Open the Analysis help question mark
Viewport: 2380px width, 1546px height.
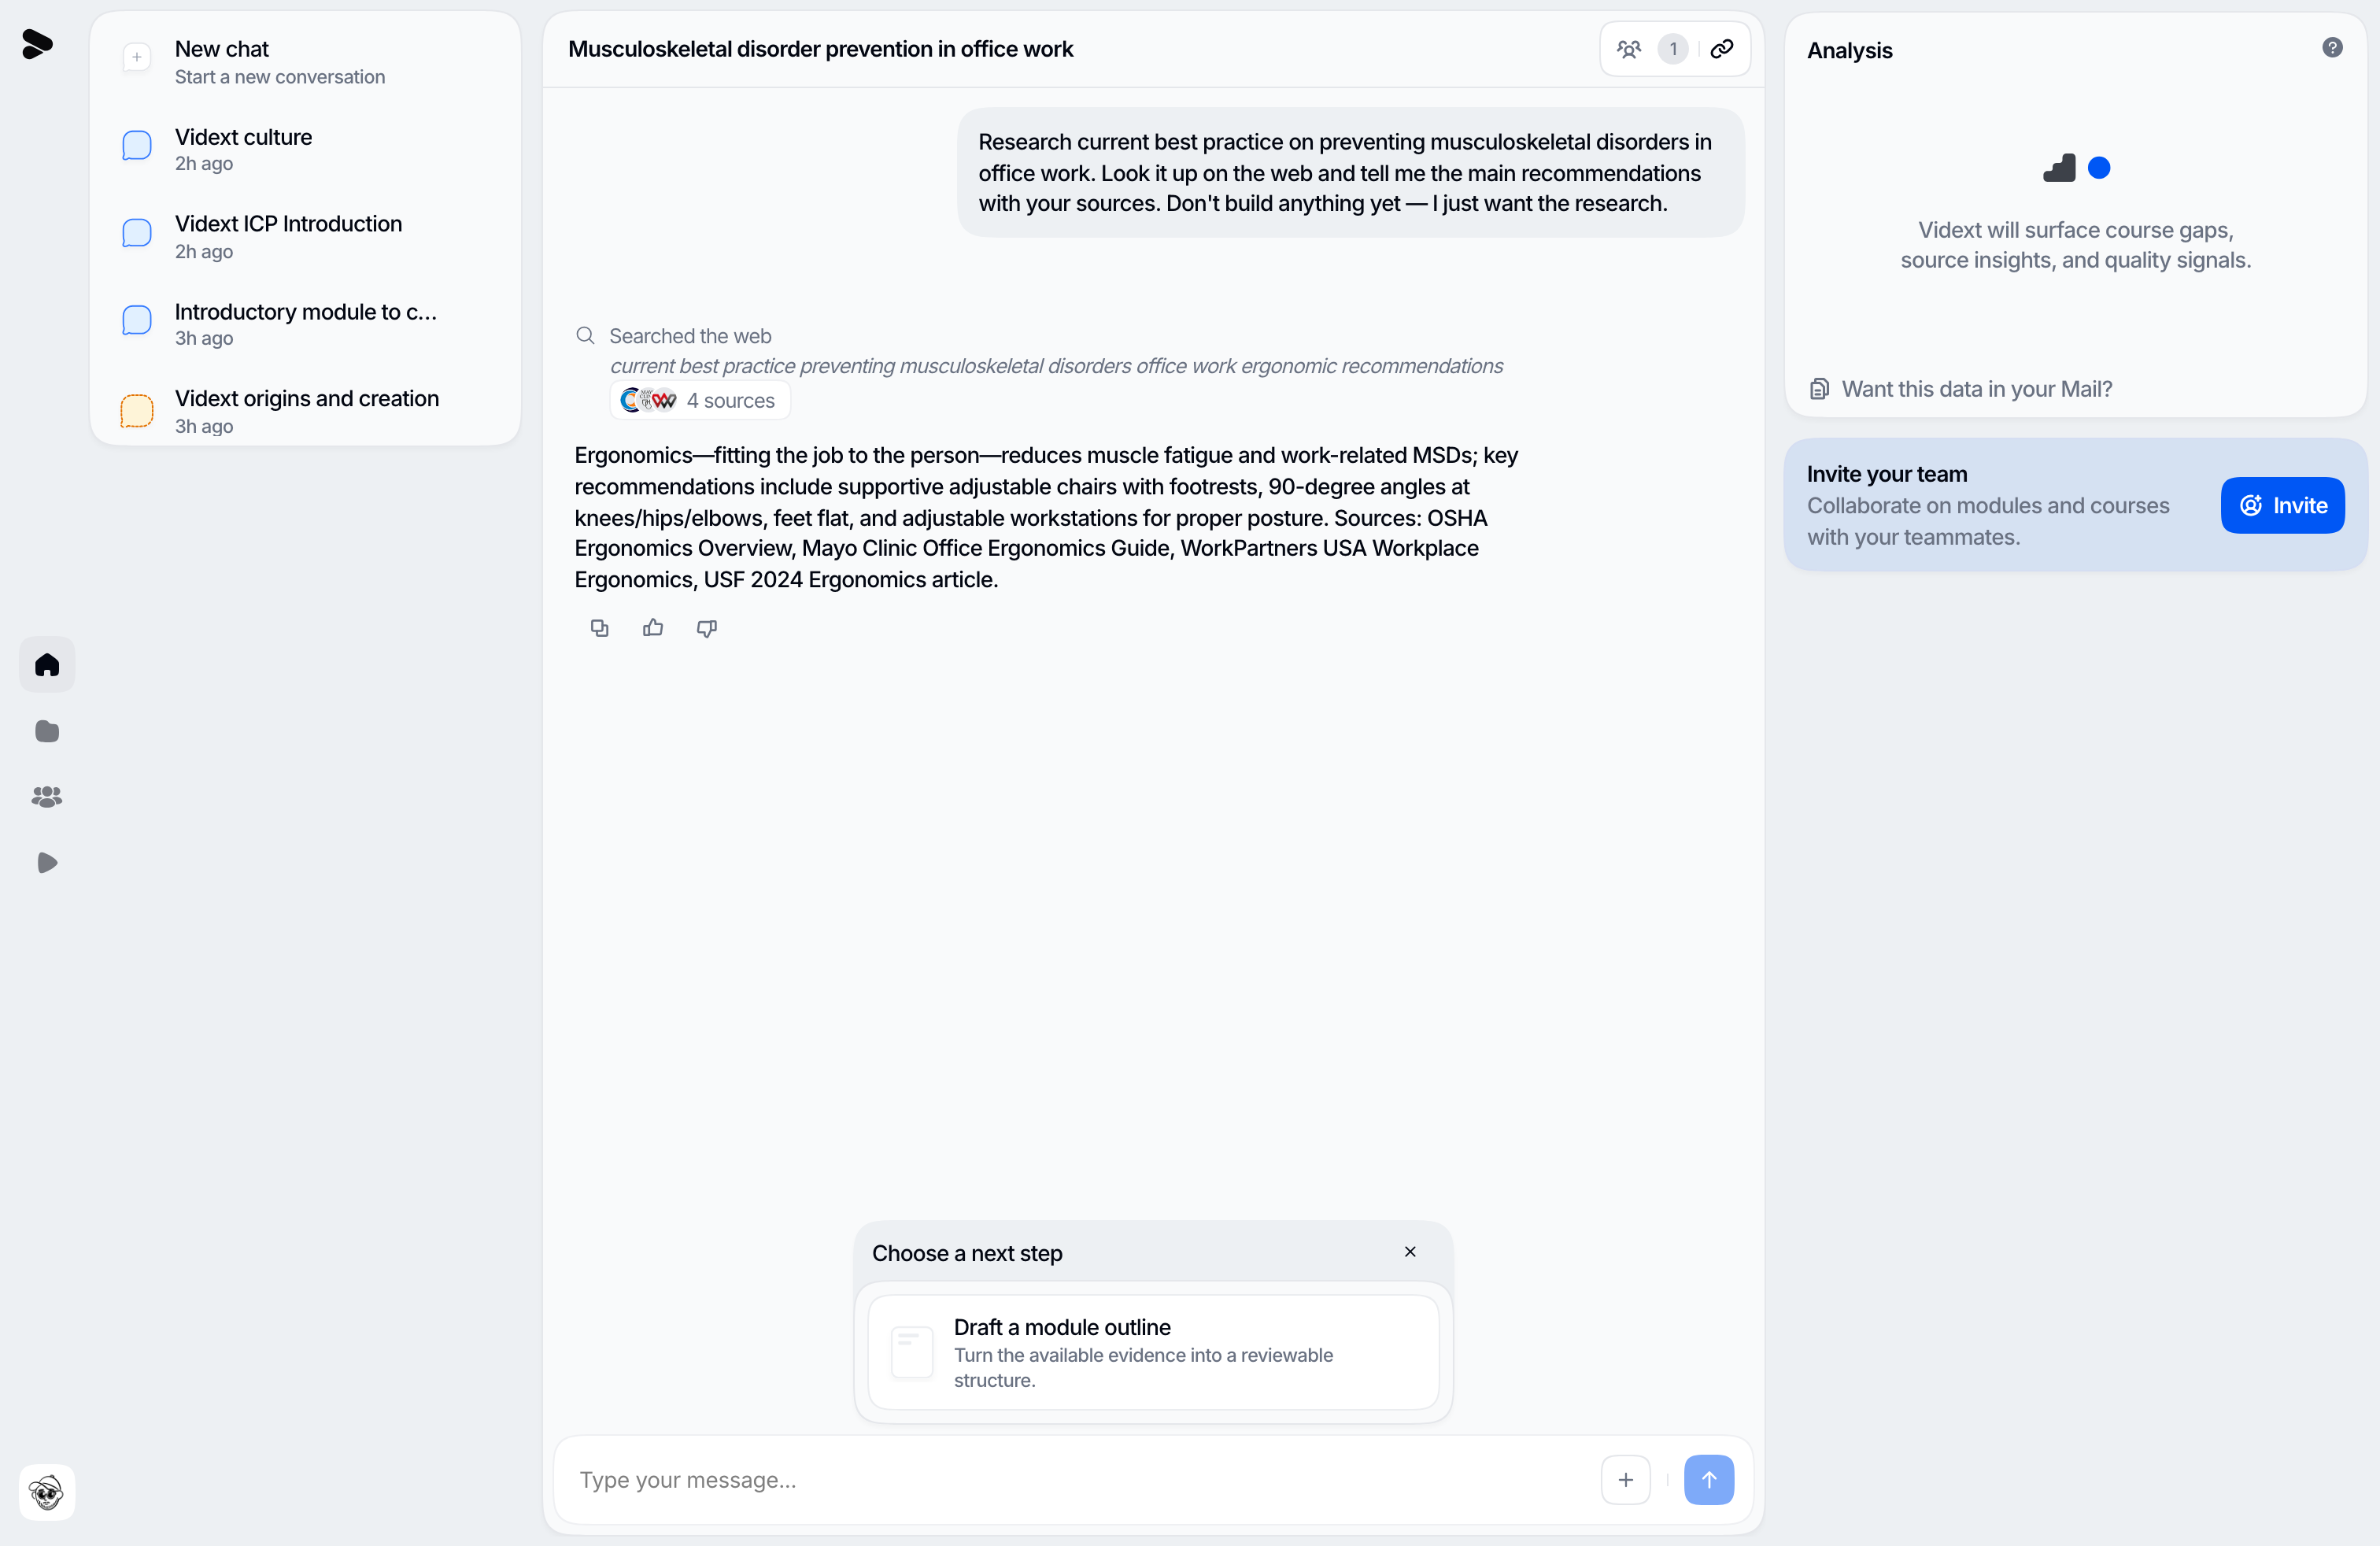pos(2332,49)
